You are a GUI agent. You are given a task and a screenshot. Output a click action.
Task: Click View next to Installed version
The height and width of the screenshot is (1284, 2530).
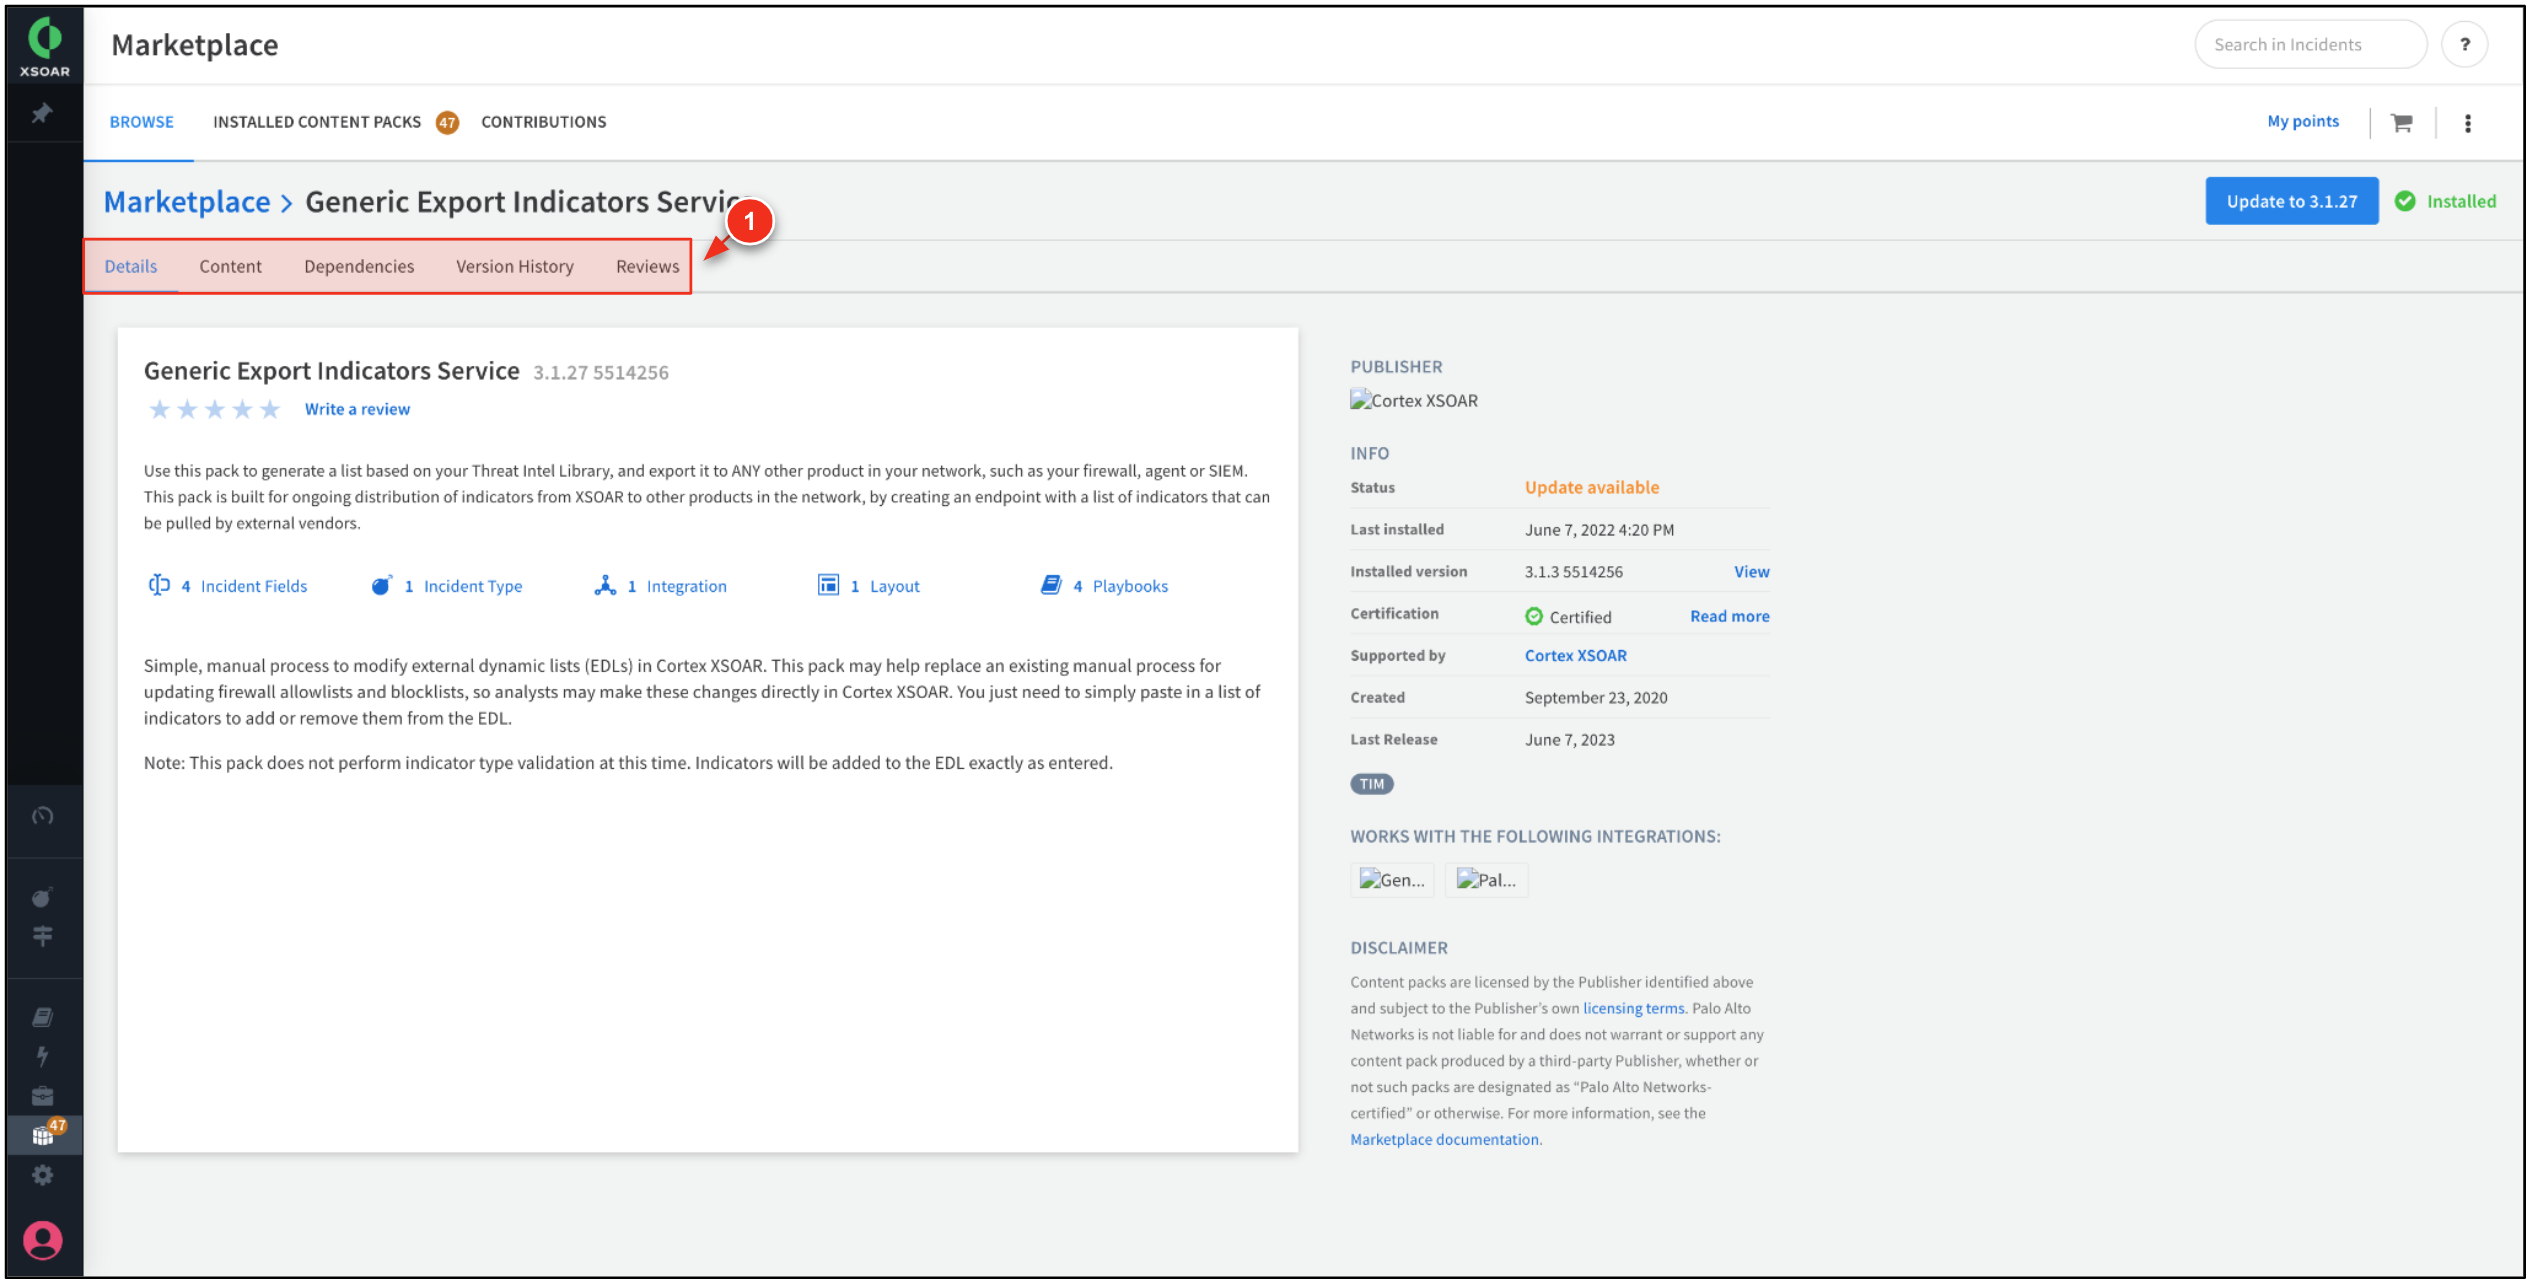(1751, 572)
